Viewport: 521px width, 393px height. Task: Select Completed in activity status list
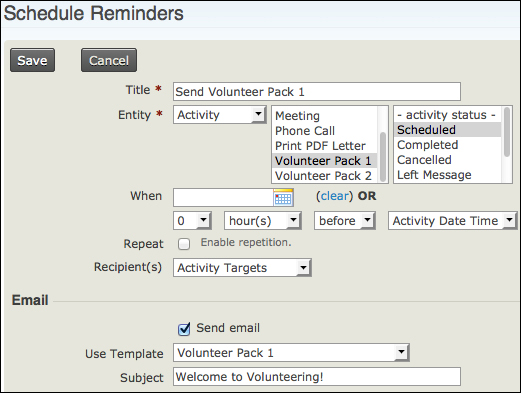click(x=428, y=145)
